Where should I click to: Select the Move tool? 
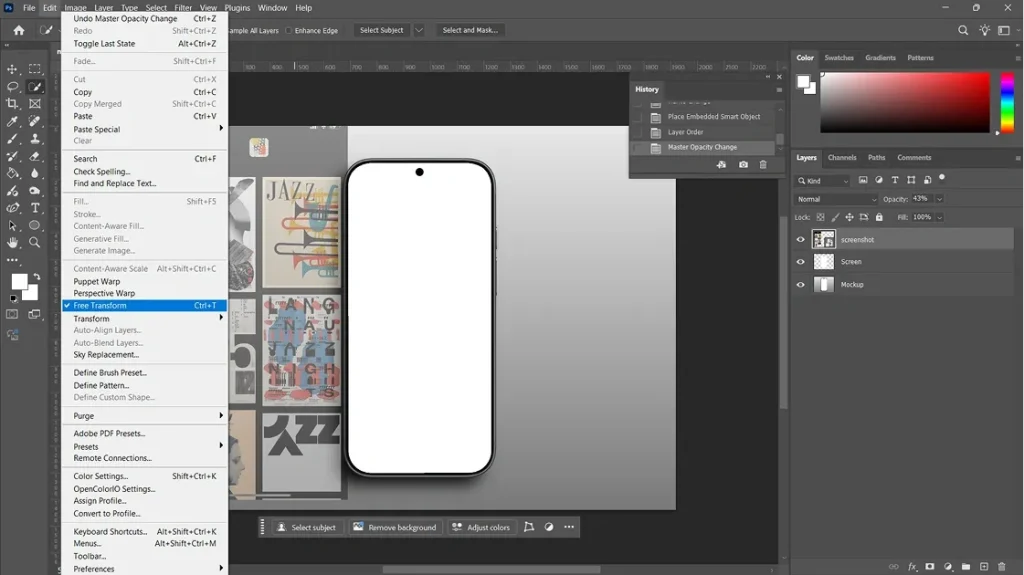coord(12,69)
